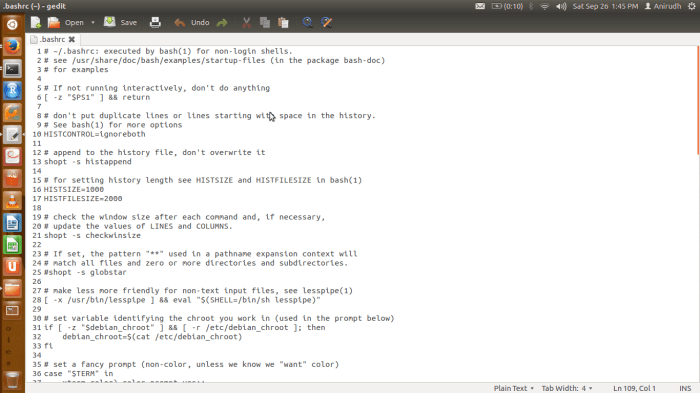This screenshot has width=700, height=393.
Task: Paste from clipboard using toolbar icon
Action: [x=283, y=22]
